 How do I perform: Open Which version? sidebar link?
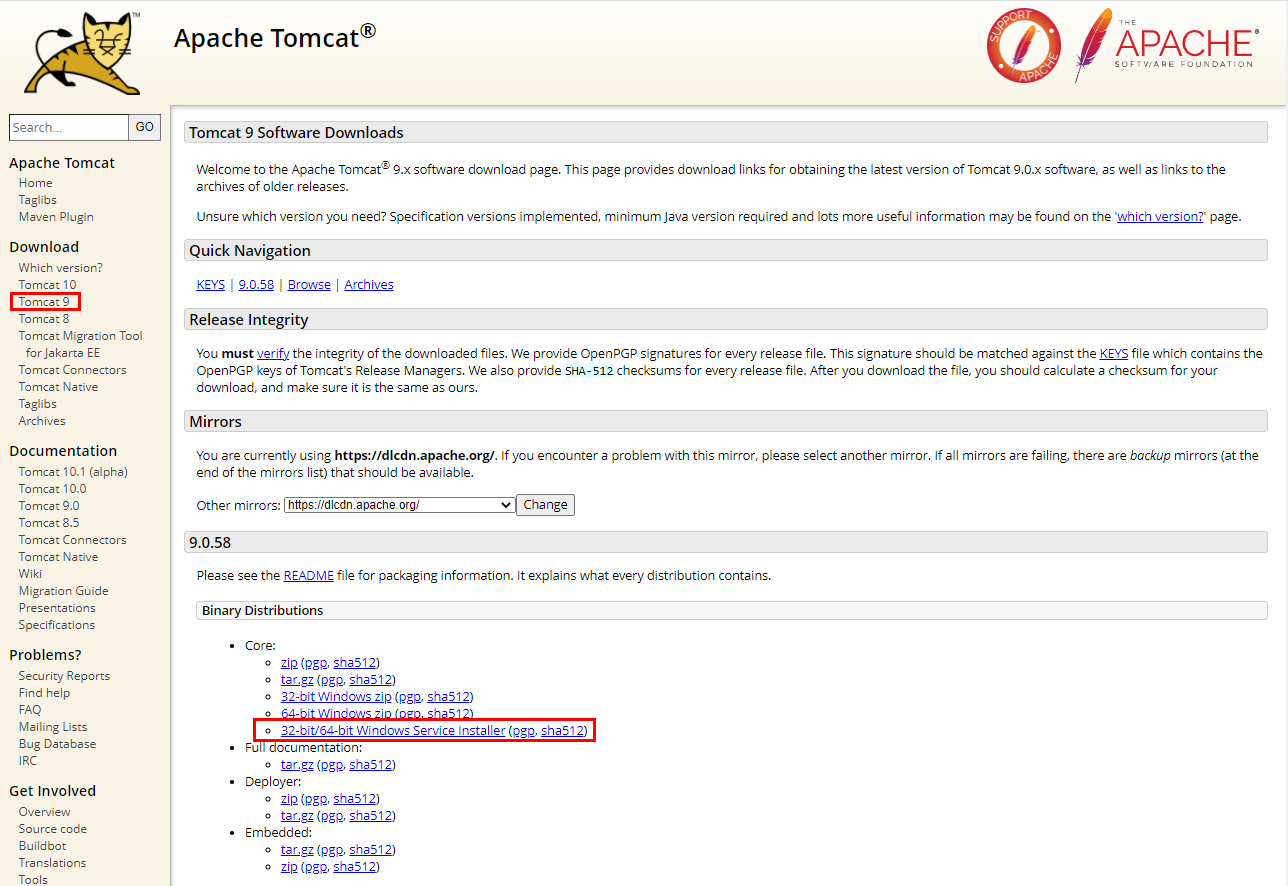click(60, 268)
